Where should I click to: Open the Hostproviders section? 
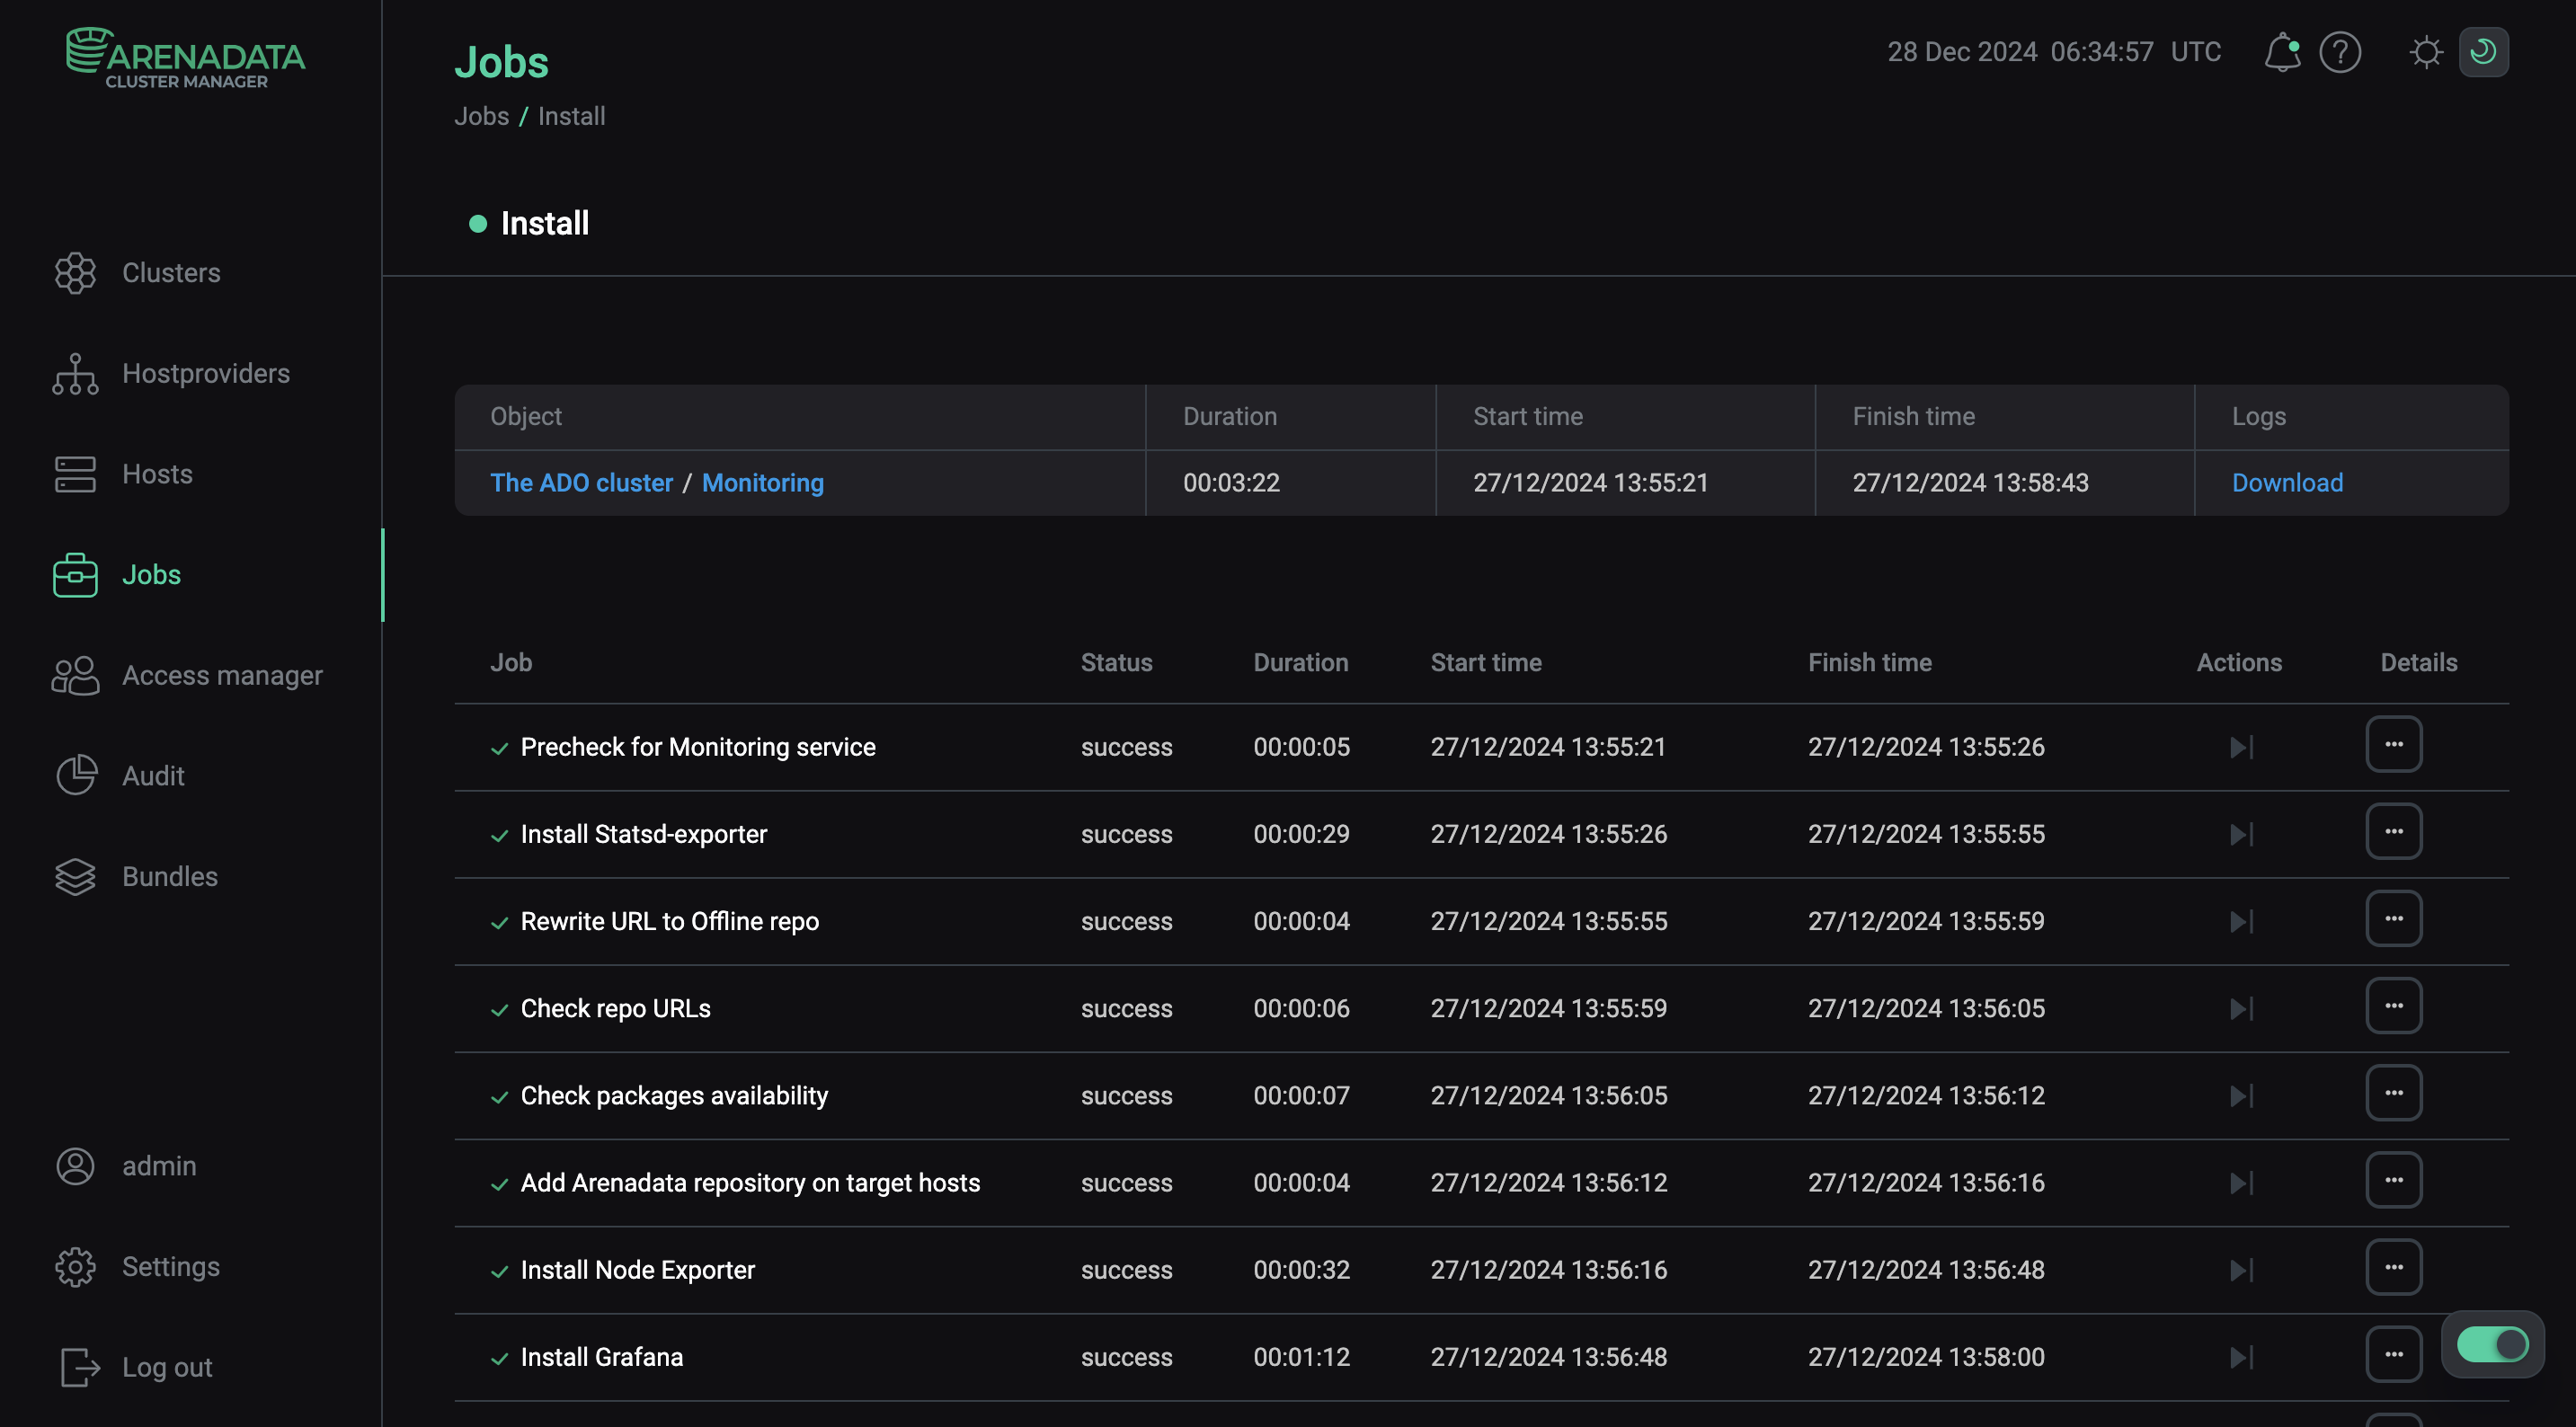click(206, 373)
